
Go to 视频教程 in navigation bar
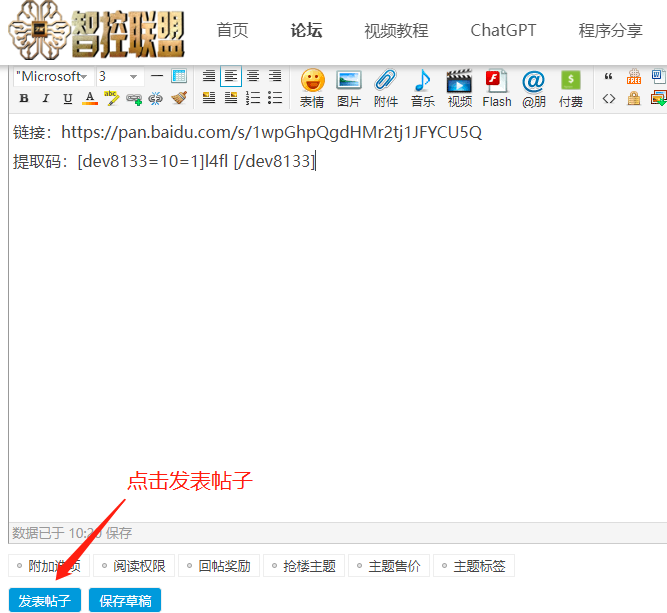(396, 31)
